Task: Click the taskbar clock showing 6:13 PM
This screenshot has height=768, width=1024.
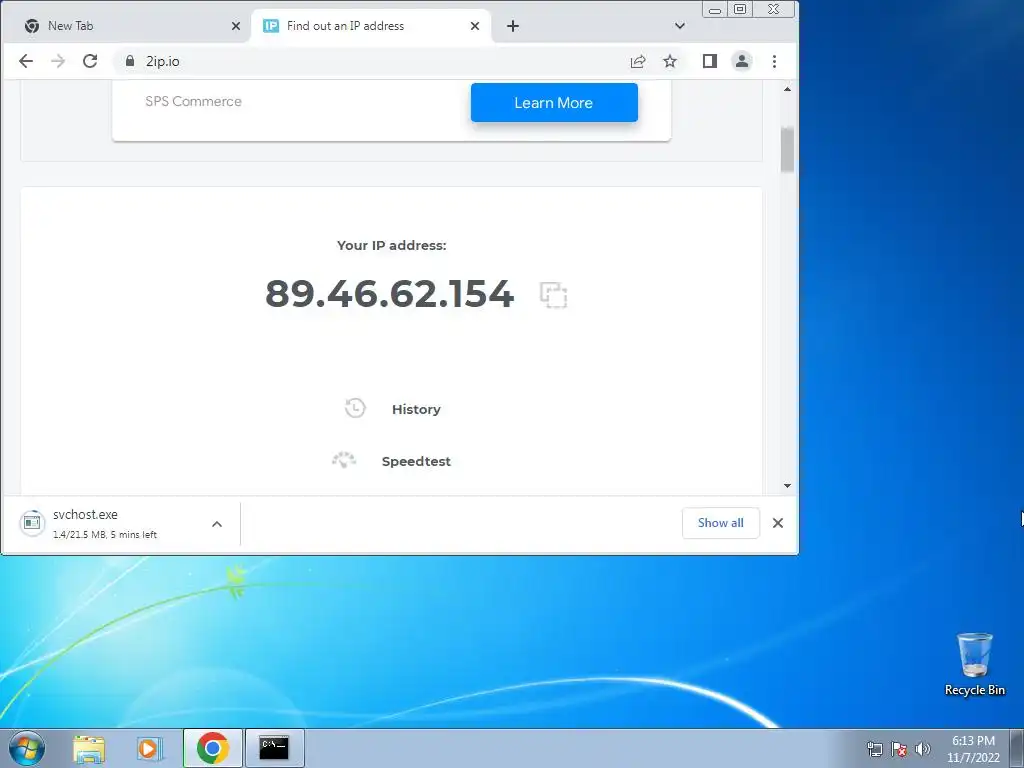Action: (x=973, y=749)
